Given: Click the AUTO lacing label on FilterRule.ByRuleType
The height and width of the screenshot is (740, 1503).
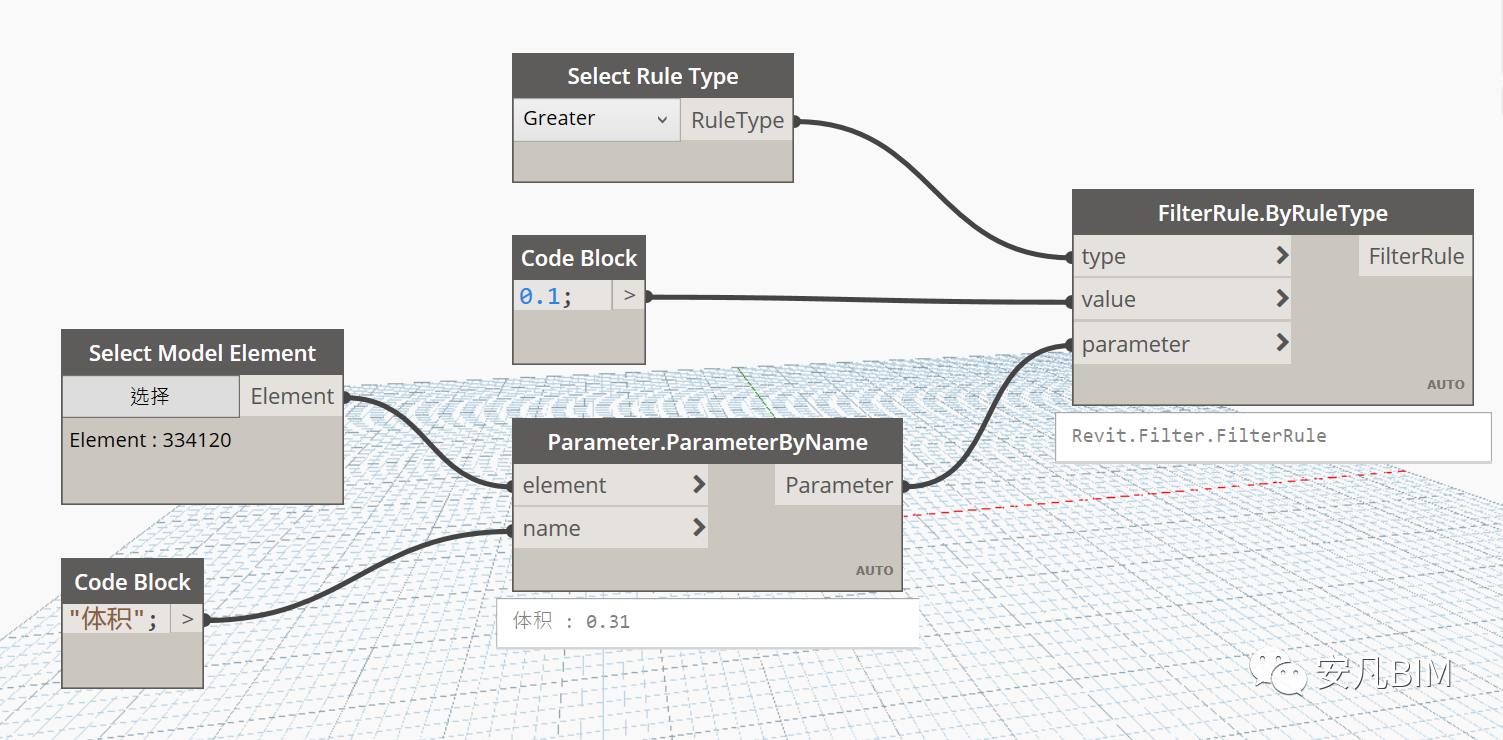Looking at the screenshot, I should click(1446, 384).
